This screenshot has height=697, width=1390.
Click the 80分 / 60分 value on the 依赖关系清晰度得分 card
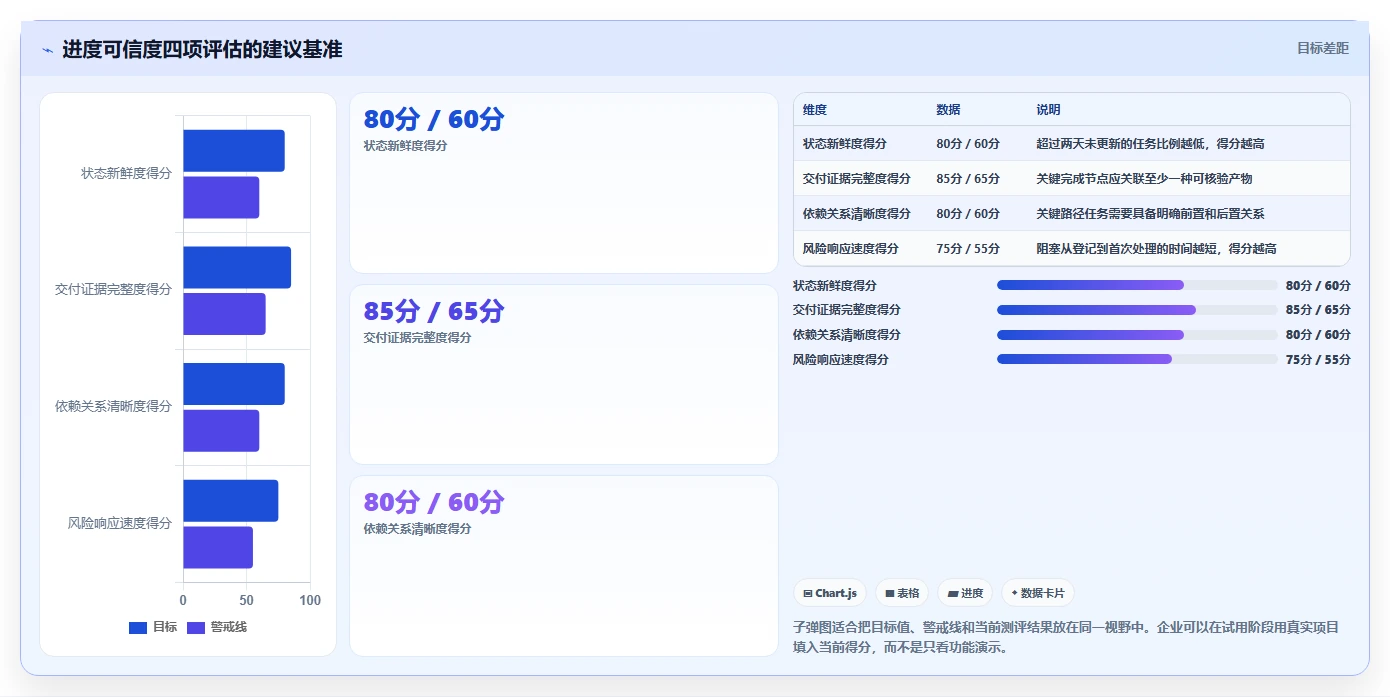click(434, 502)
